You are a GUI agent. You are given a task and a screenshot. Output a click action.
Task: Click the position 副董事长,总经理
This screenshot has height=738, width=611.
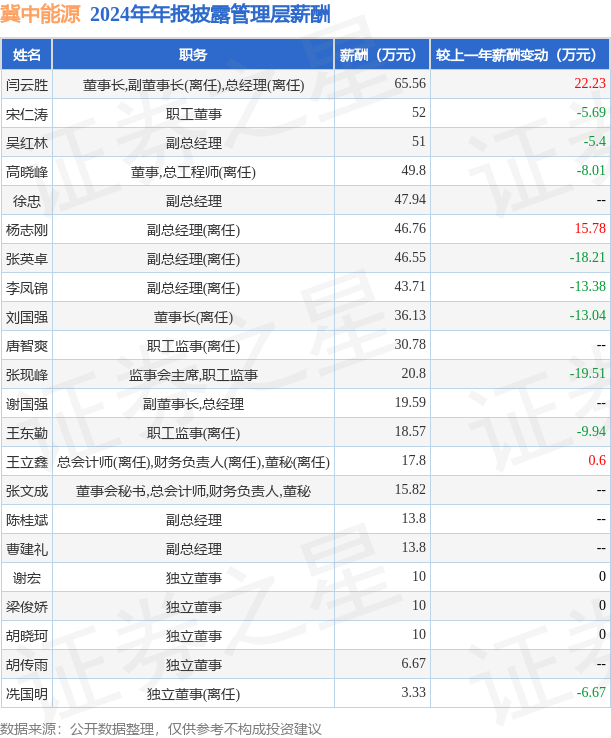[193, 404]
